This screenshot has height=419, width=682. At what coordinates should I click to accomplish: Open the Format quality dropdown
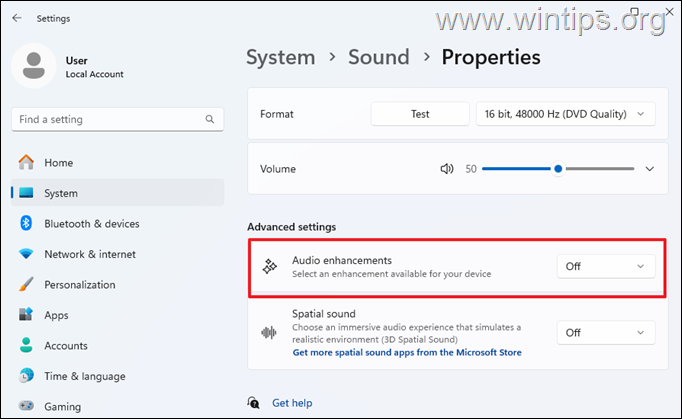(x=565, y=114)
